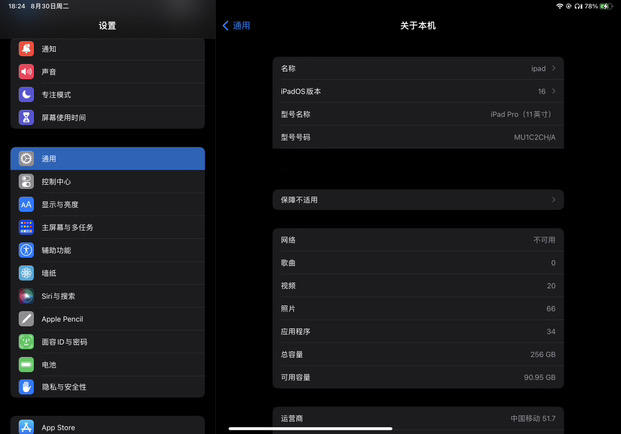Open Siri与搜索 settings
The width and height of the screenshot is (621, 434).
click(x=108, y=296)
